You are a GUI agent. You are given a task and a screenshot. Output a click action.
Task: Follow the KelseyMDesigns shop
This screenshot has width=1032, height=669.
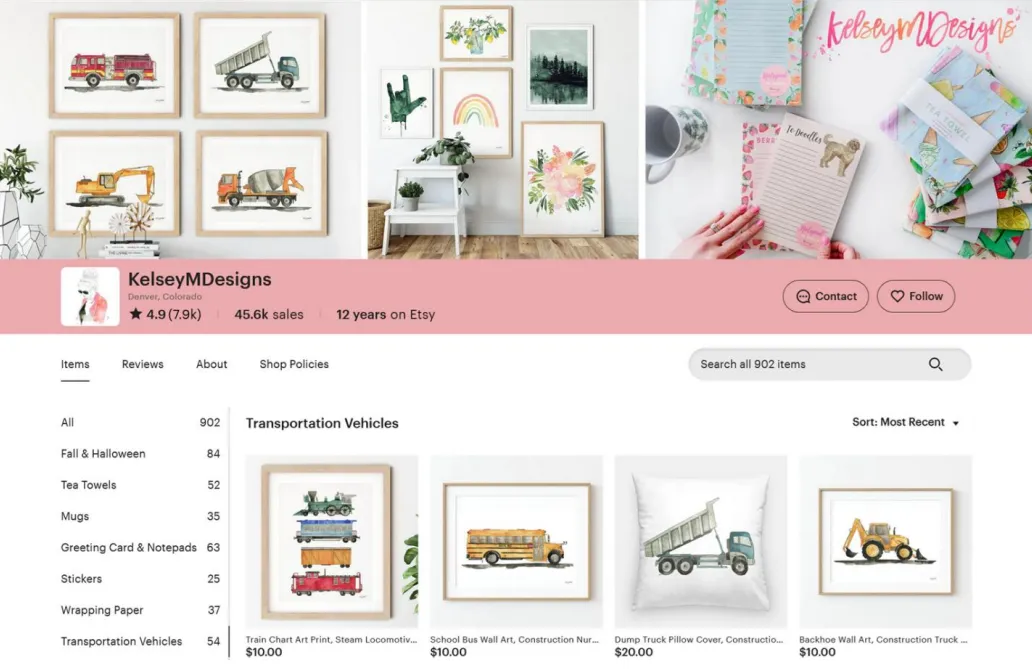(916, 296)
